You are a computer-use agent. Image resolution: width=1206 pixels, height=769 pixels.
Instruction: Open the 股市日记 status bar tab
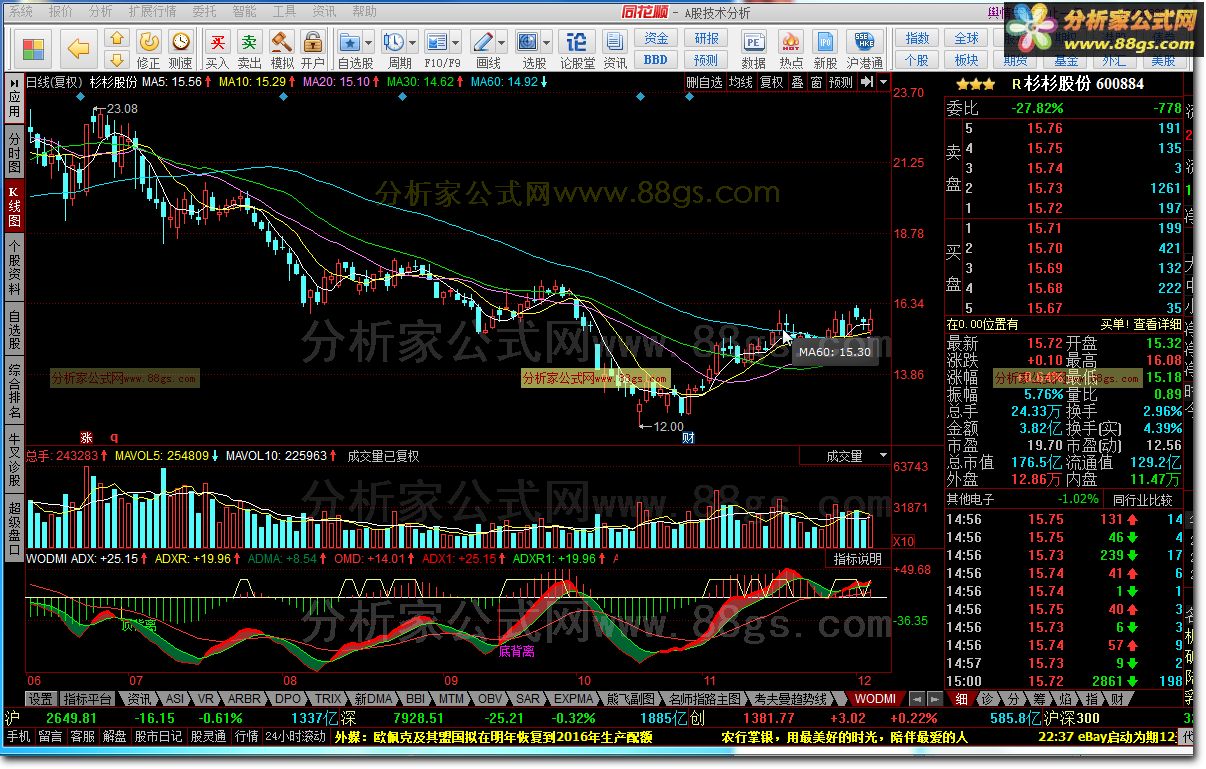click(x=158, y=736)
